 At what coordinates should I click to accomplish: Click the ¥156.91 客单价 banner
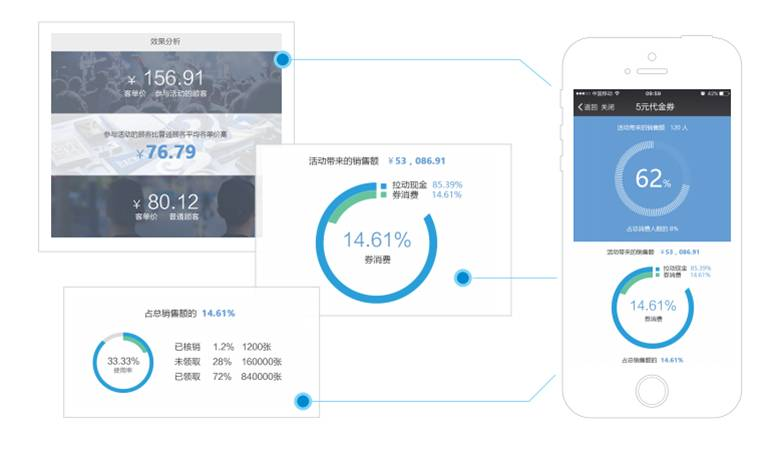(x=166, y=83)
